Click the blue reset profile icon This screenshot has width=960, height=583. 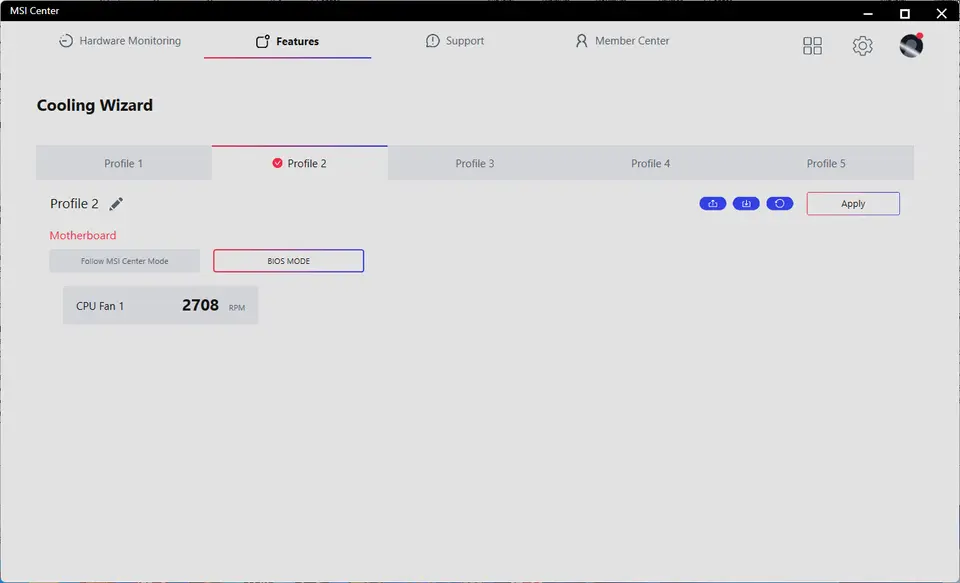pos(780,204)
